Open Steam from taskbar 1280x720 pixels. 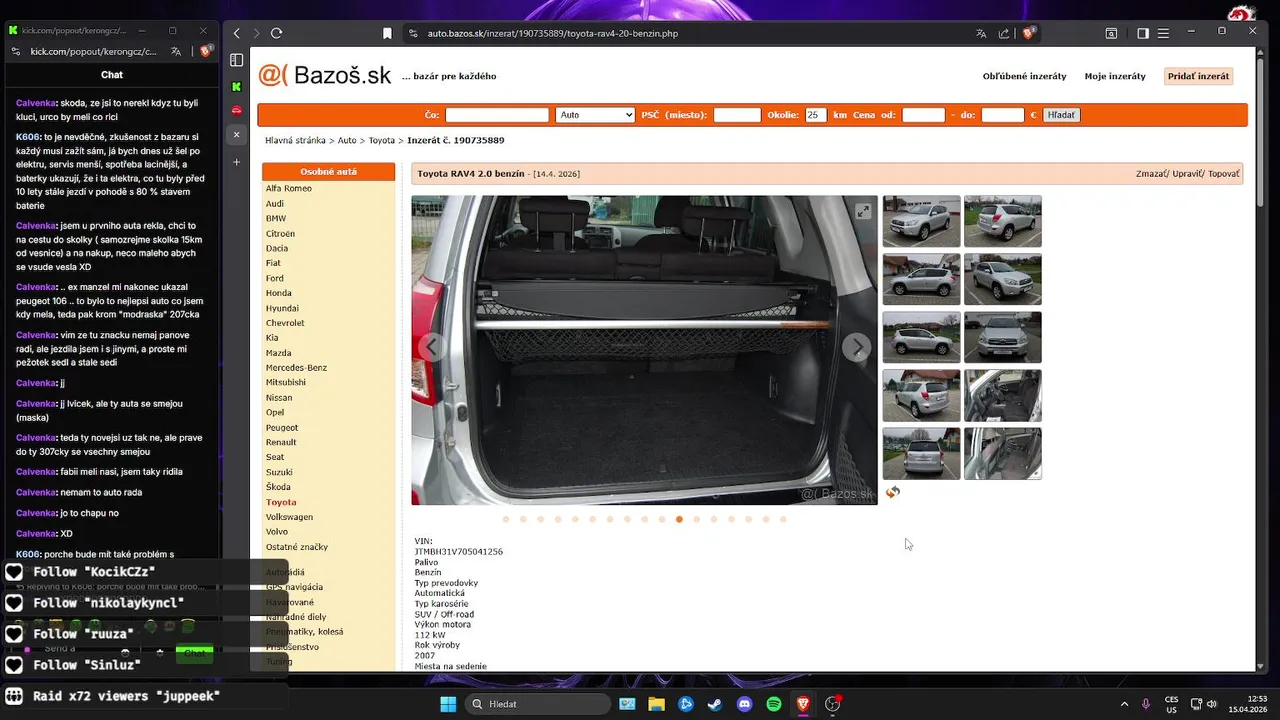714,704
